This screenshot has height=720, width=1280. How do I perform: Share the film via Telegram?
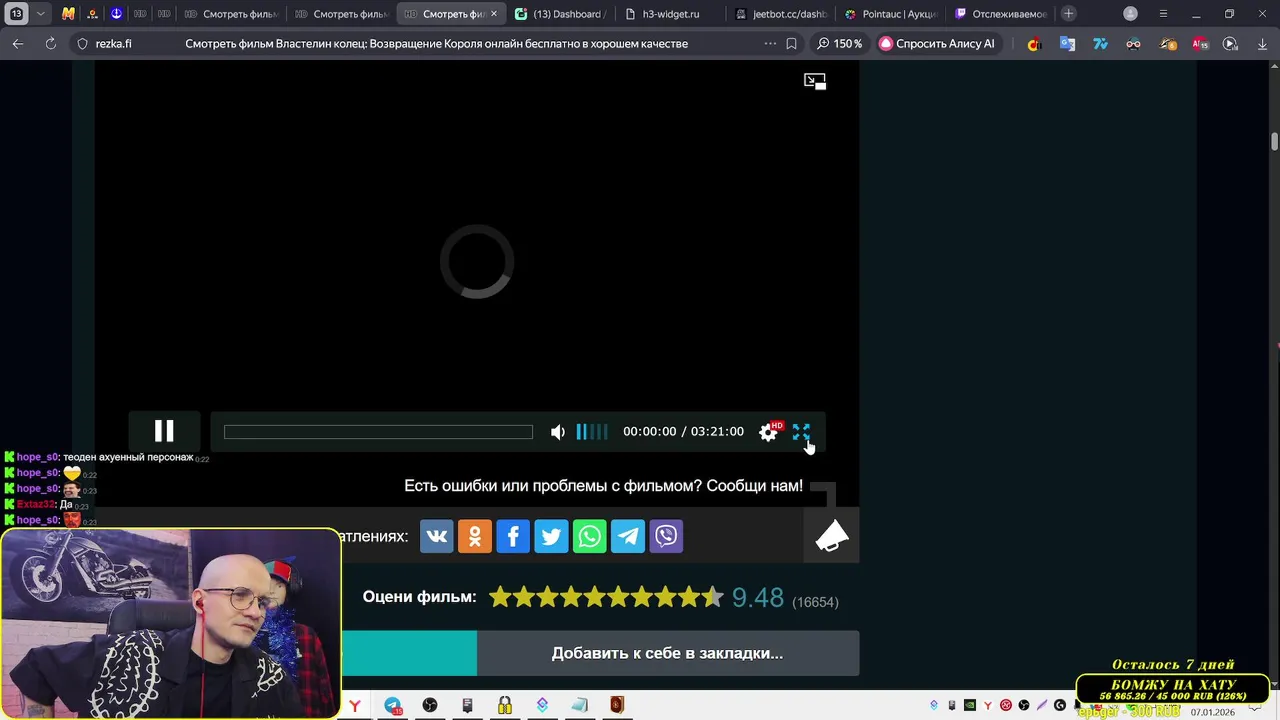click(628, 536)
